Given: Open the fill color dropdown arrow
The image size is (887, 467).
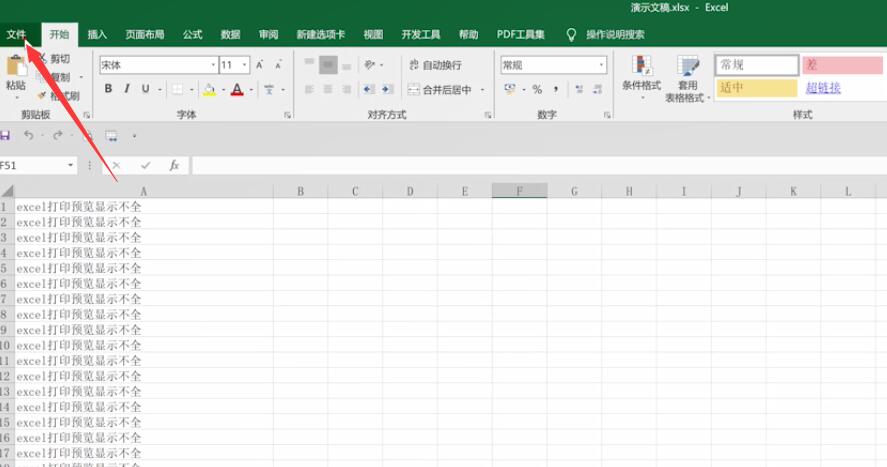Looking at the screenshot, I should tap(223, 90).
